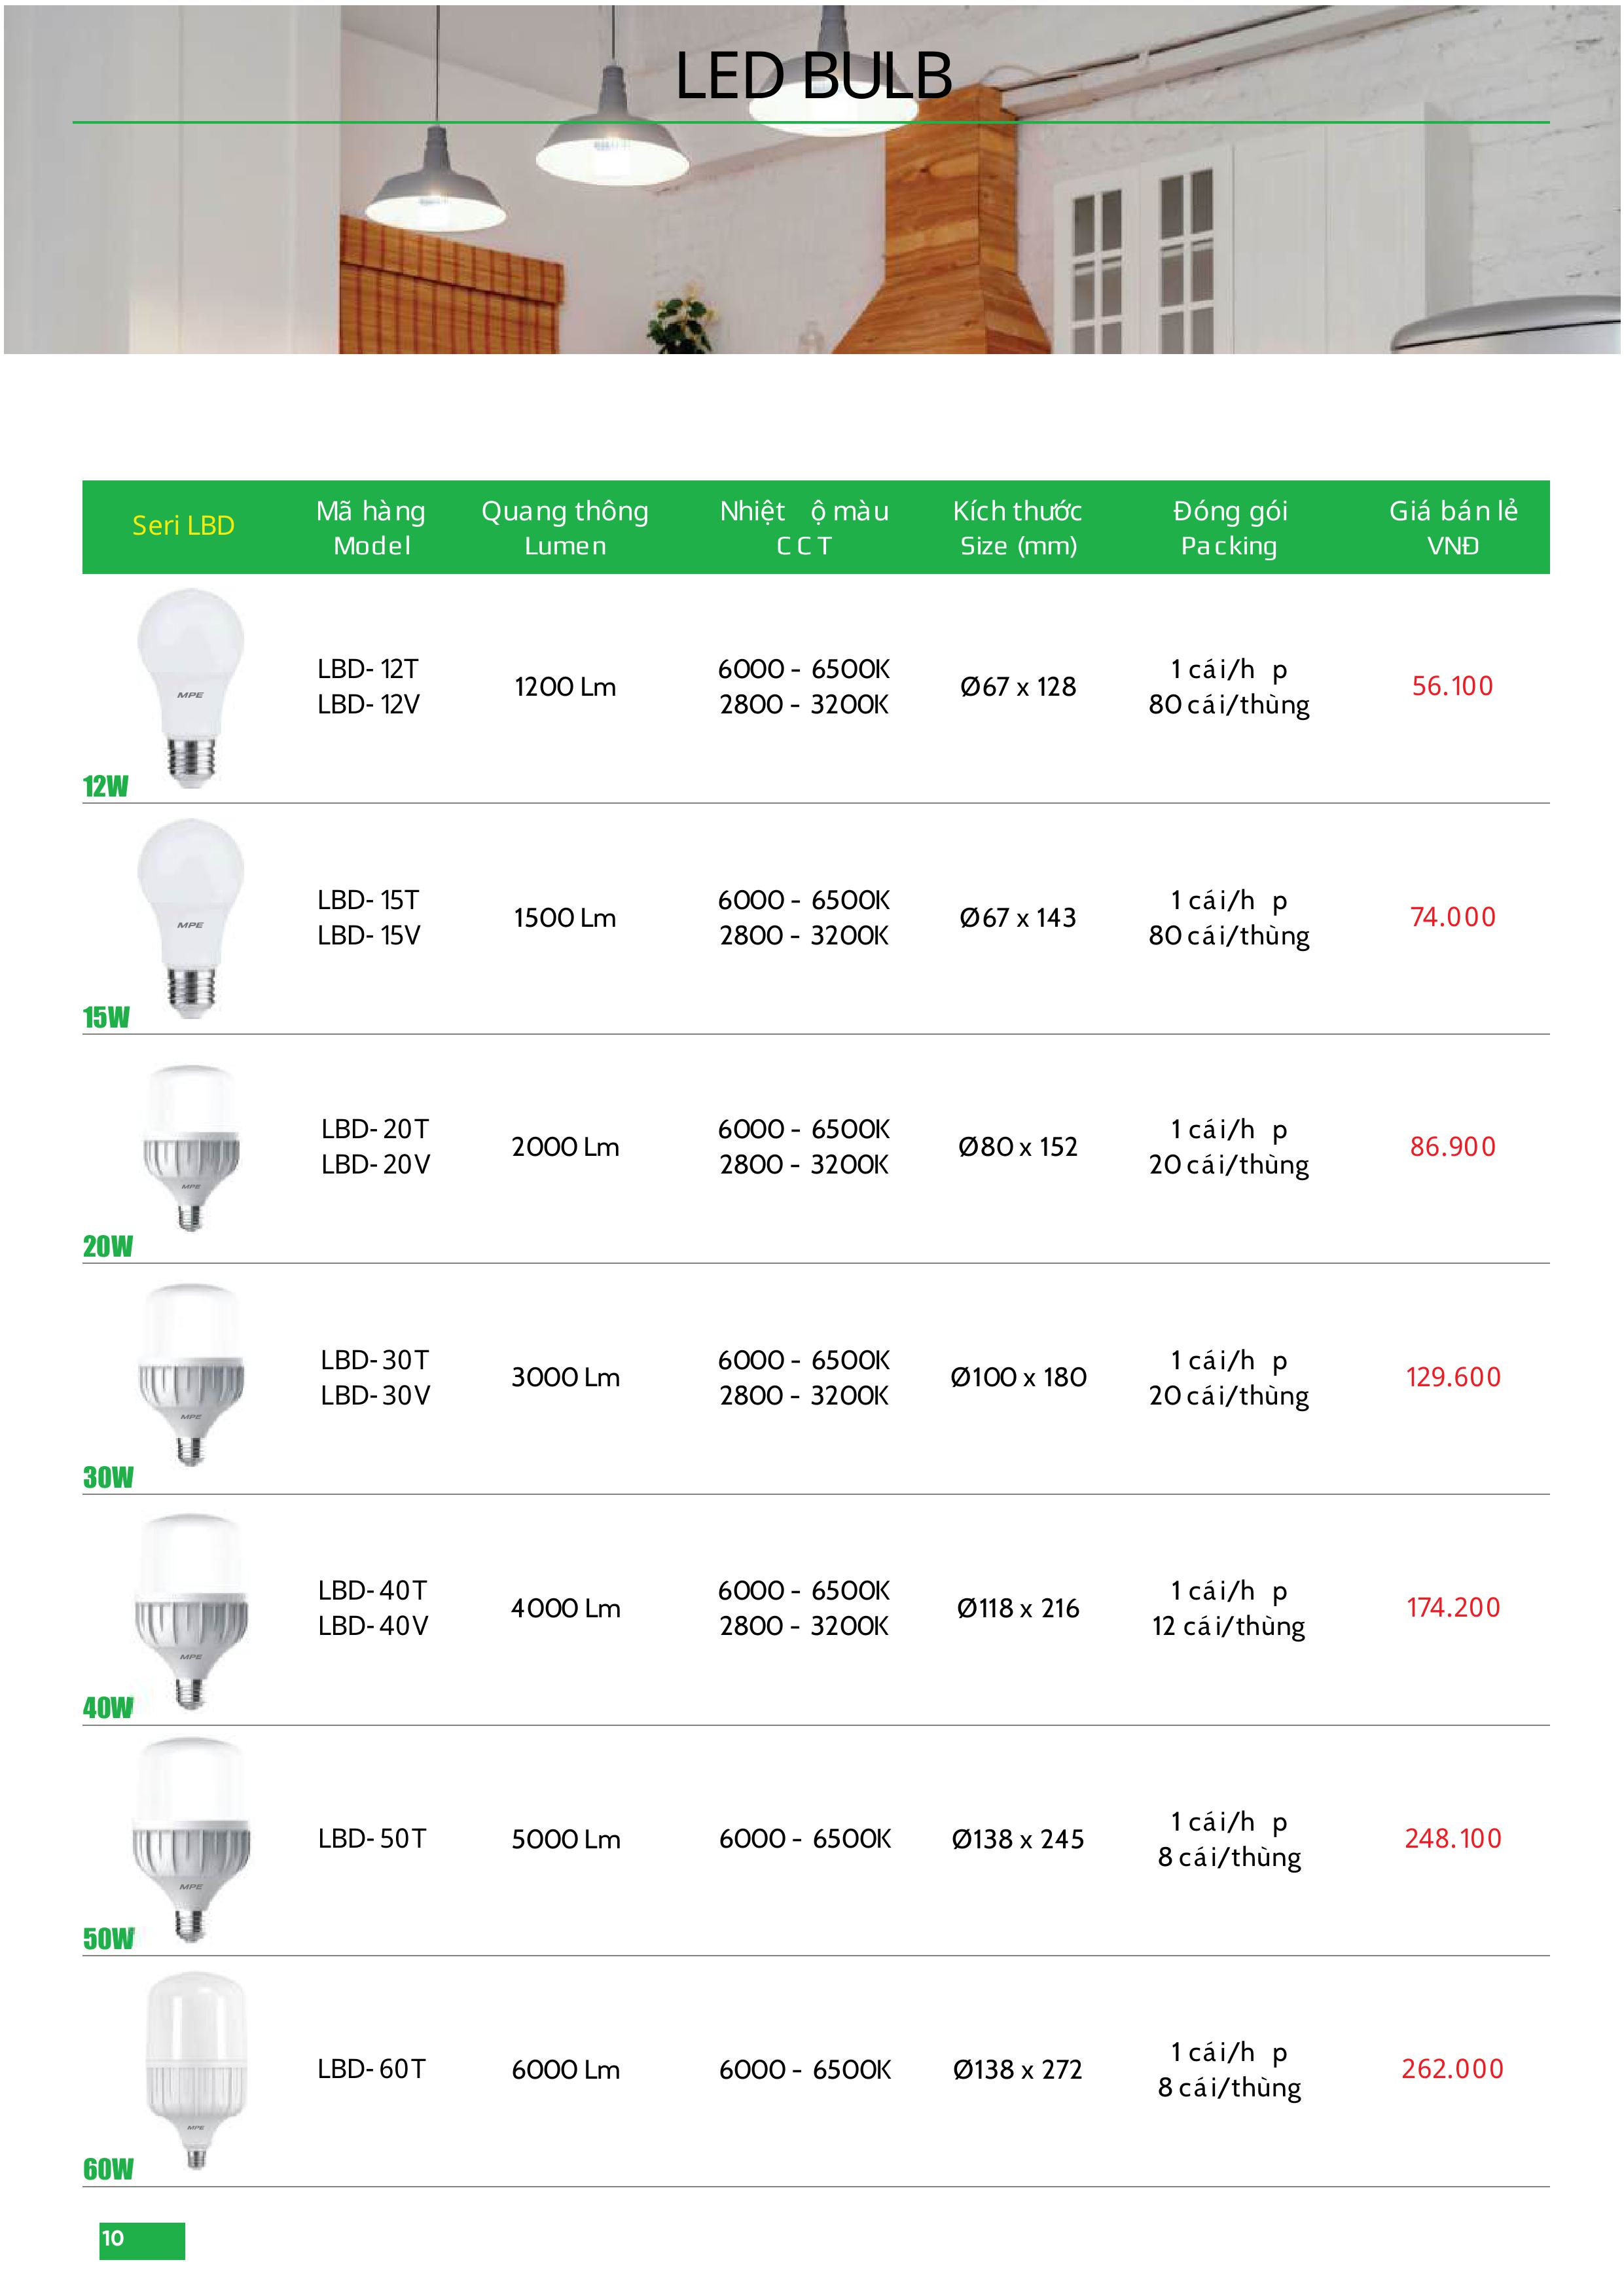Click the 56.100 price value

(x=1452, y=686)
